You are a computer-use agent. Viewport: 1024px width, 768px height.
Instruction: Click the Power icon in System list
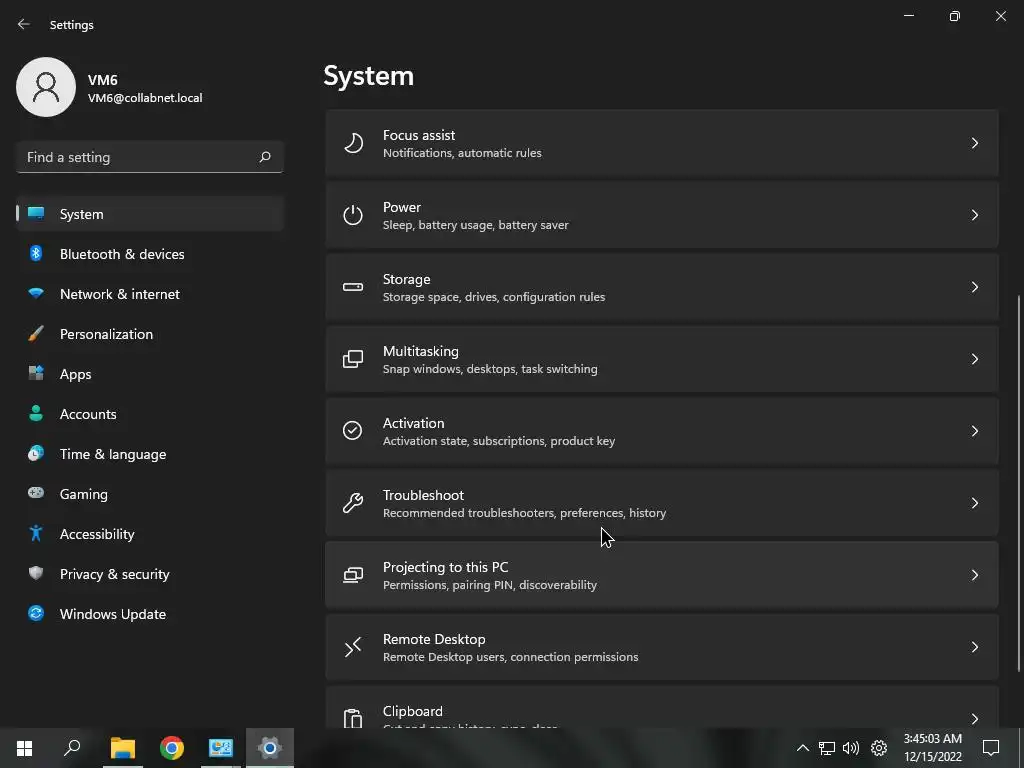click(353, 215)
